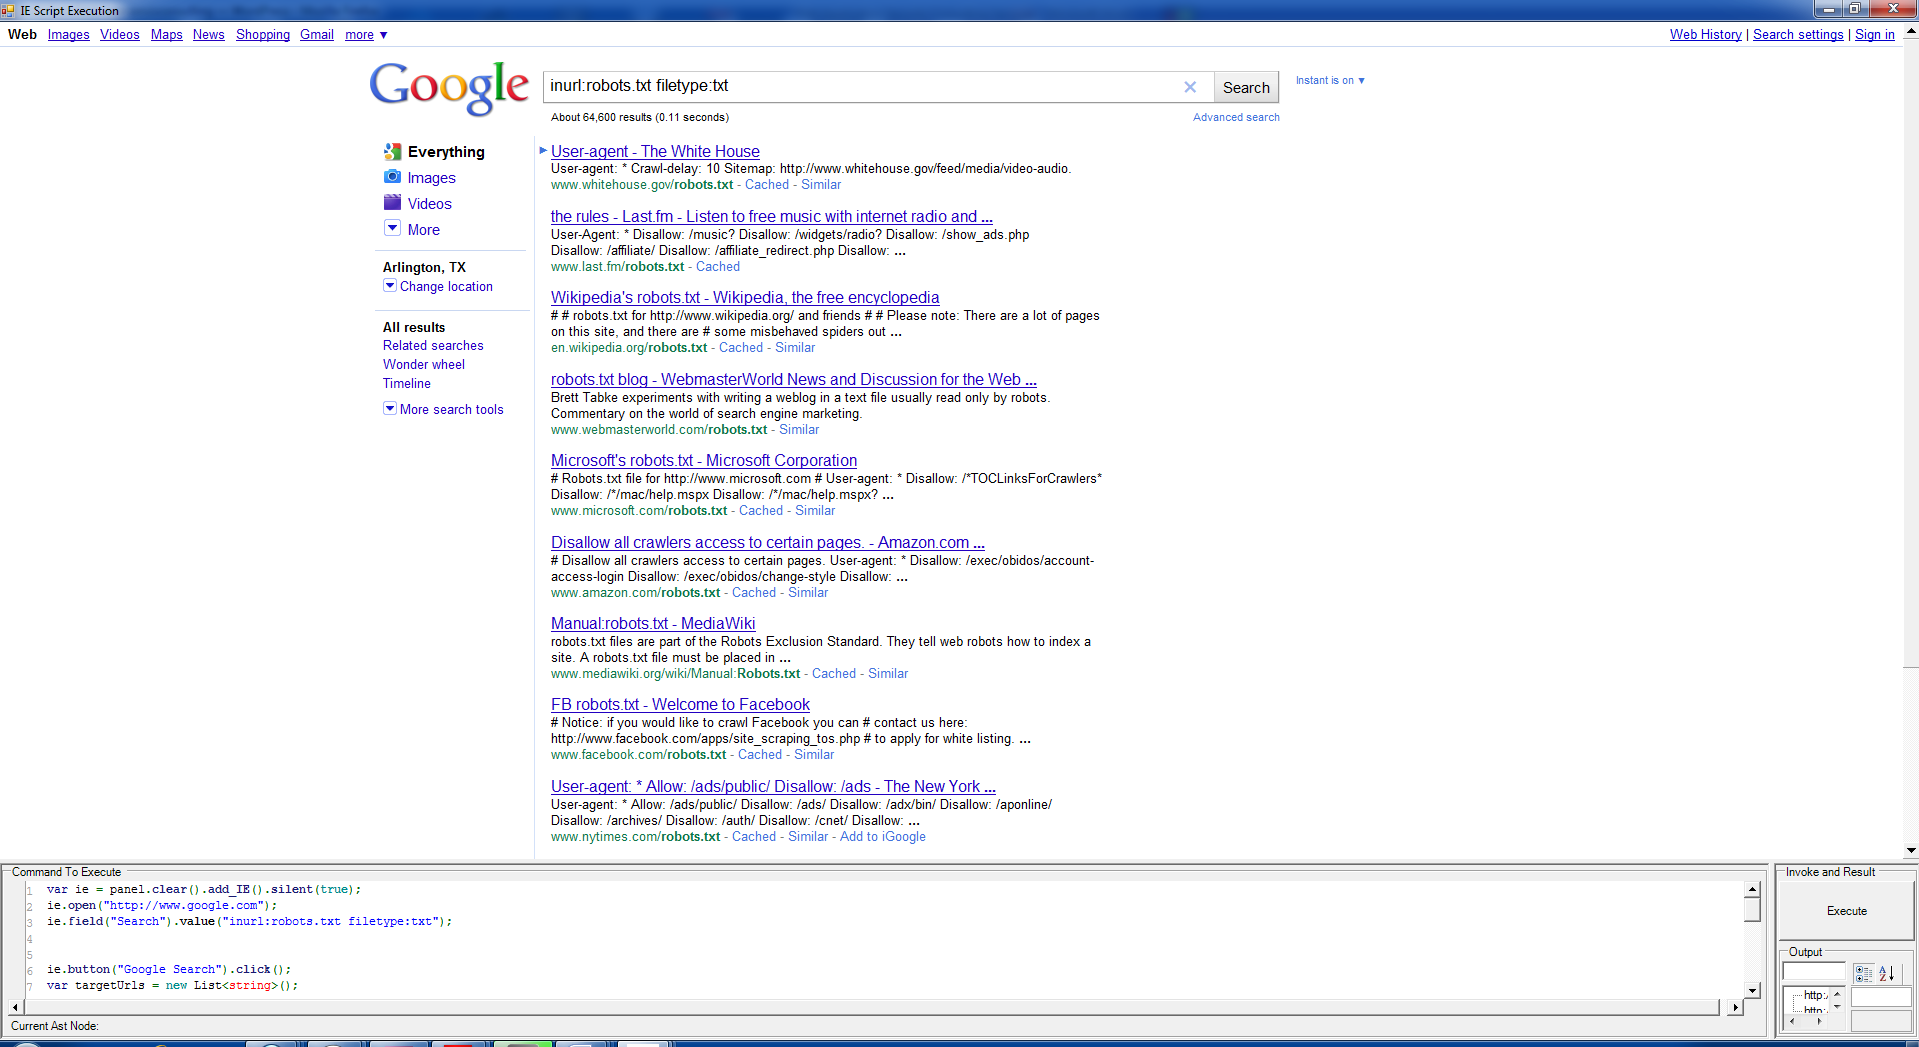Open News in the top bar

(208, 35)
